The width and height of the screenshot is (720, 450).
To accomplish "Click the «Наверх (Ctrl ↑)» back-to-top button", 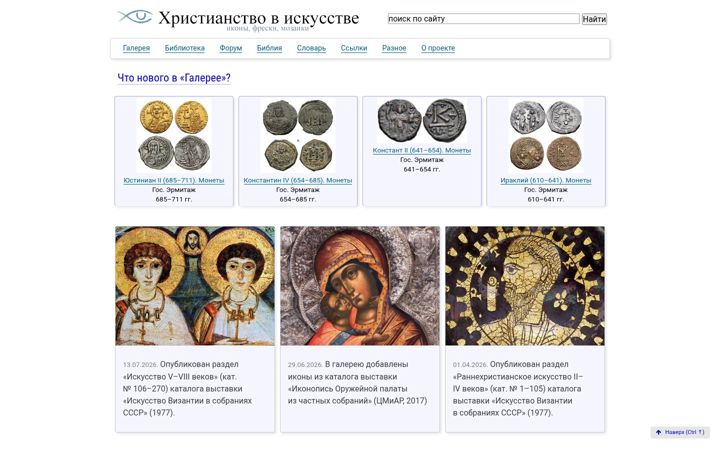I will (680, 432).
